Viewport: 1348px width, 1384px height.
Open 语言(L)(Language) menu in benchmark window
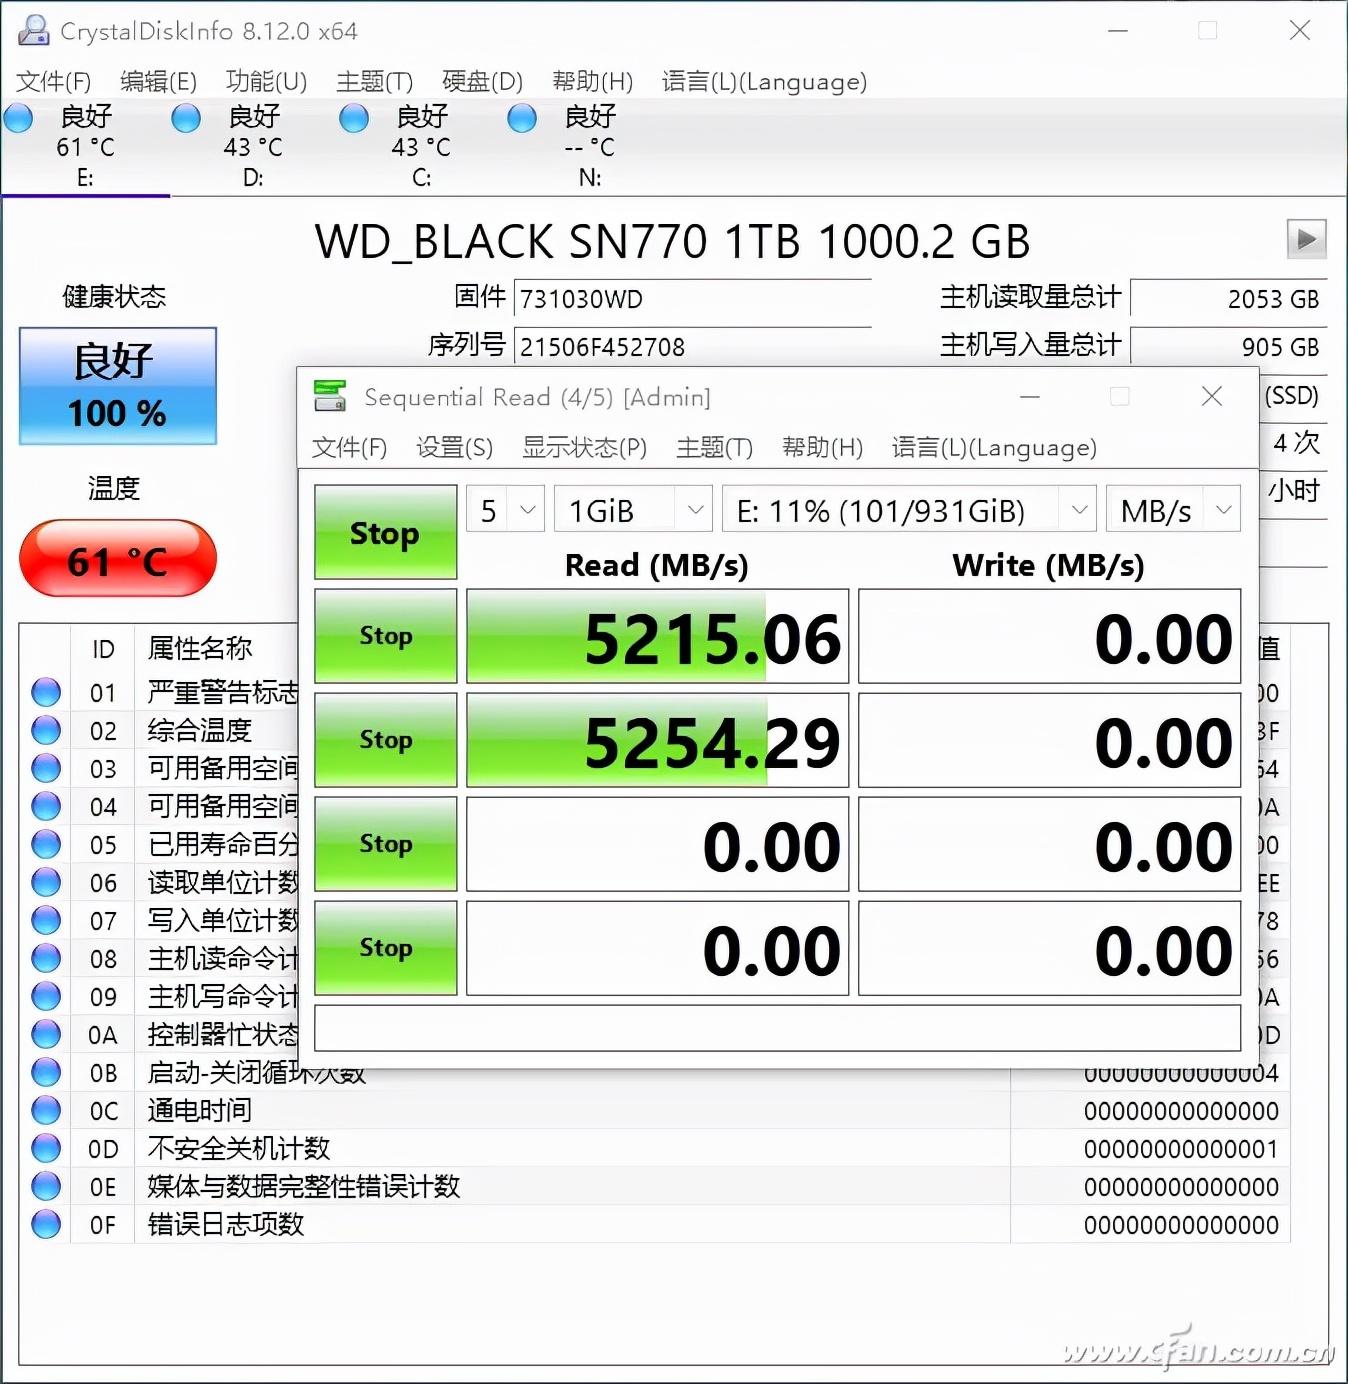[994, 447]
